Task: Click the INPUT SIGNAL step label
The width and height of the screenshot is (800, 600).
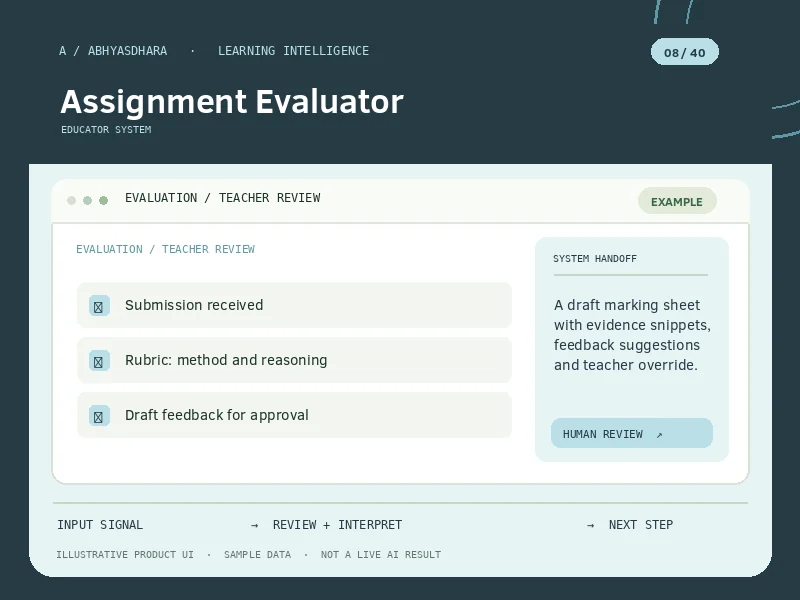Action: 100,524
